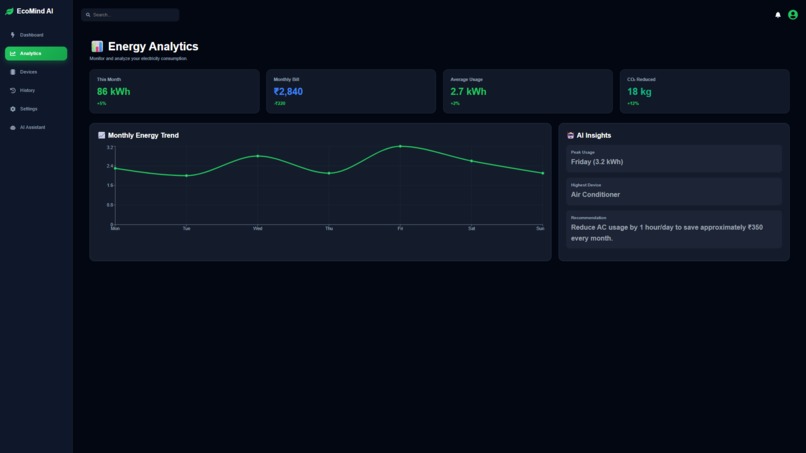Click the Wed data point on chart
Viewport: 806px width, 453px height.
click(258, 156)
